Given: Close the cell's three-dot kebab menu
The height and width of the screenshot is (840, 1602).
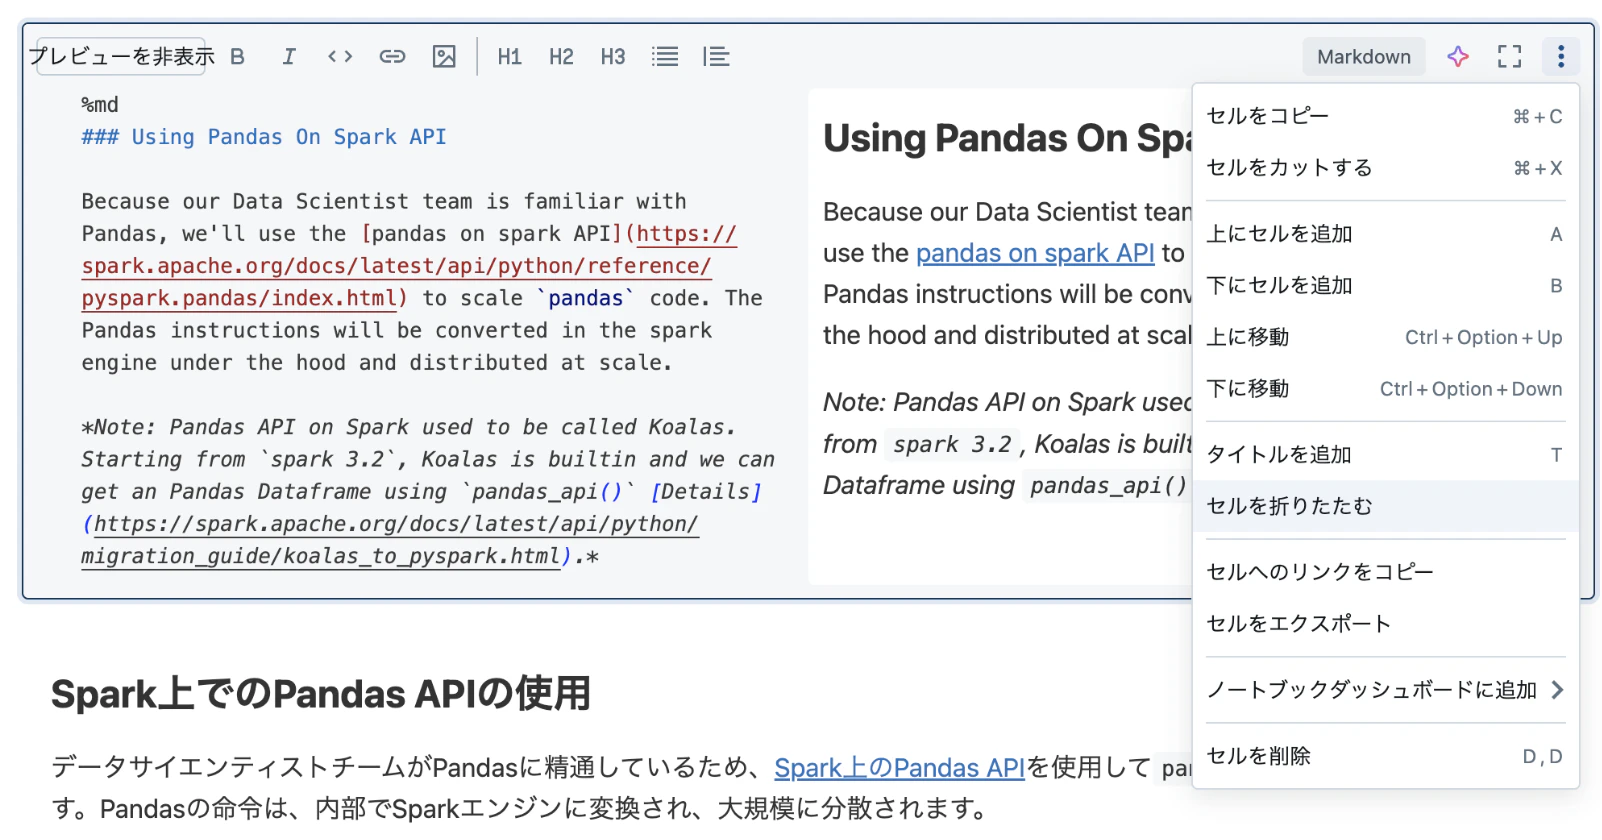Looking at the screenshot, I should pyautogui.click(x=1561, y=56).
